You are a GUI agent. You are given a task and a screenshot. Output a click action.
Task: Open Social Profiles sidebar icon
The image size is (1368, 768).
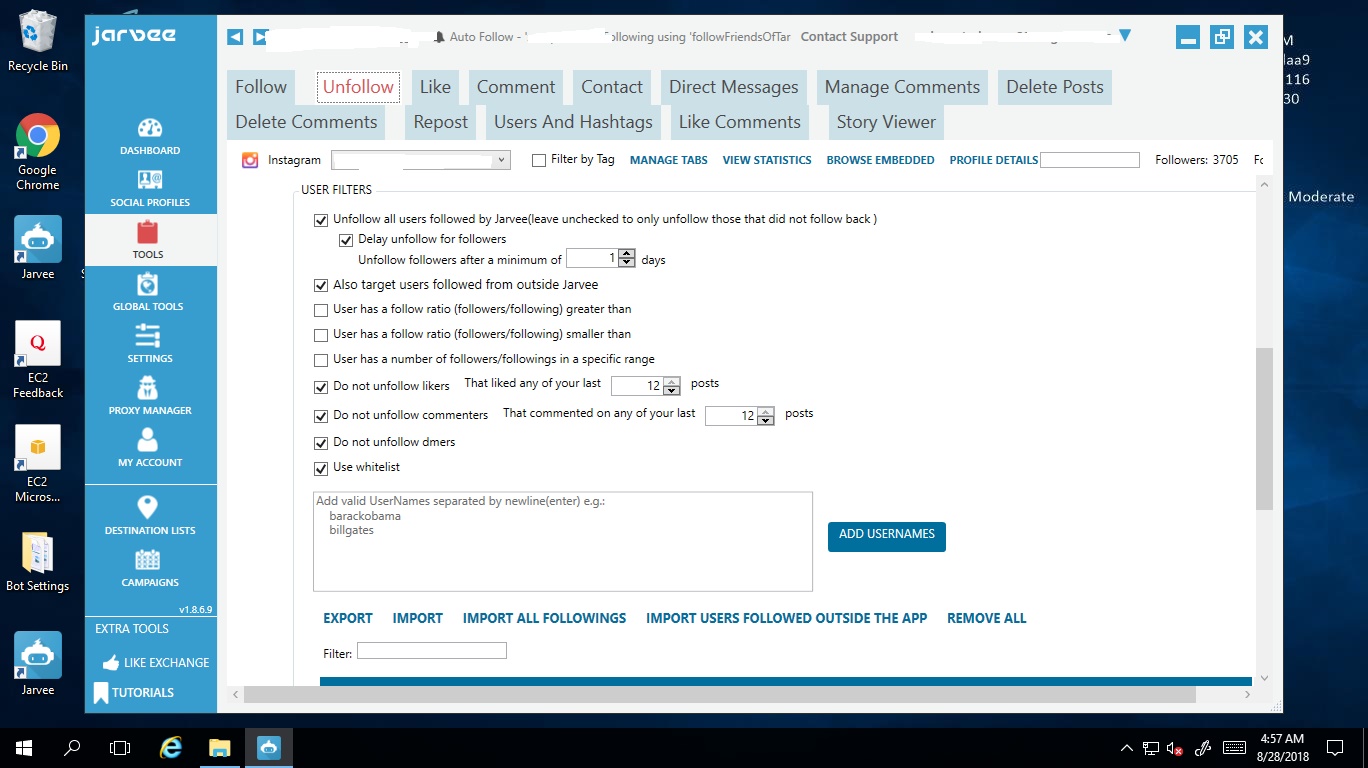tap(150, 181)
